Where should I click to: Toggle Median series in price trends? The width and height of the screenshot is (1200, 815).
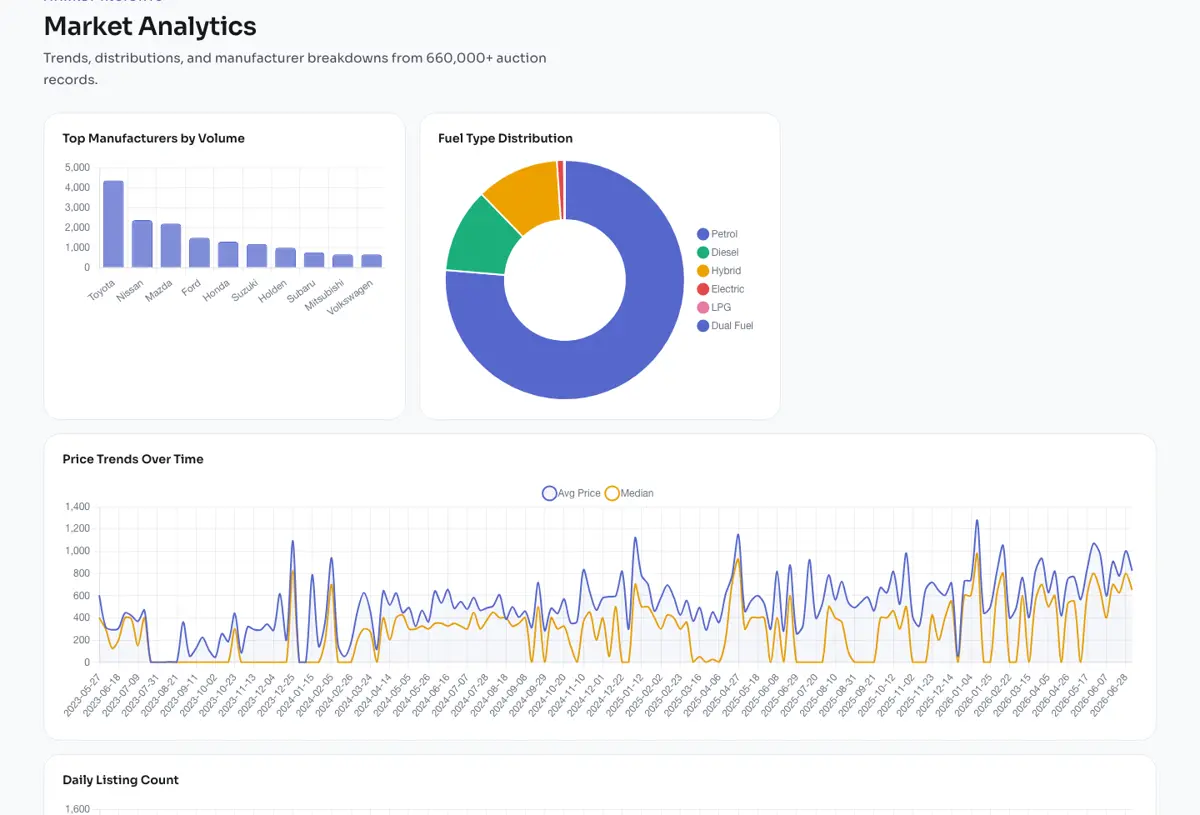tap(630, 493)
